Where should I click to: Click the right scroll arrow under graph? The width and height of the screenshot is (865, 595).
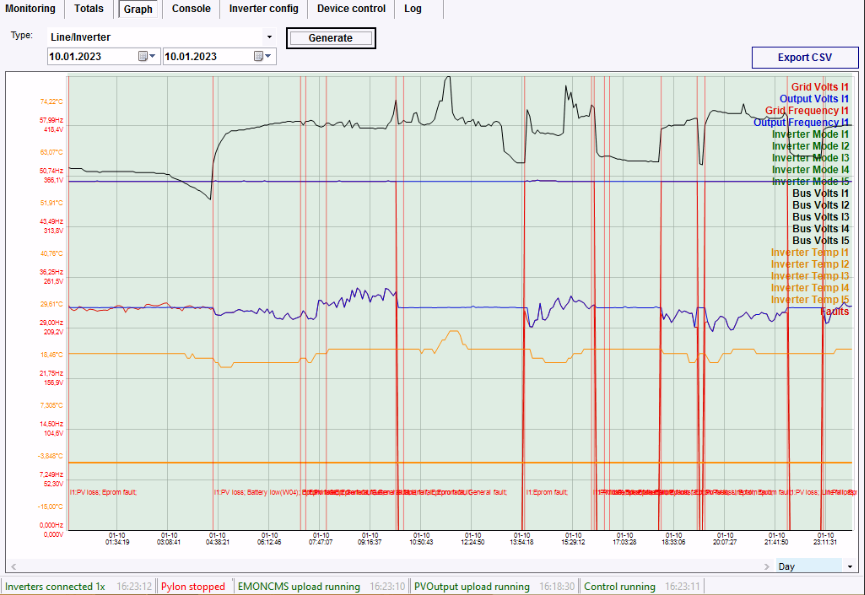point(767,566)
